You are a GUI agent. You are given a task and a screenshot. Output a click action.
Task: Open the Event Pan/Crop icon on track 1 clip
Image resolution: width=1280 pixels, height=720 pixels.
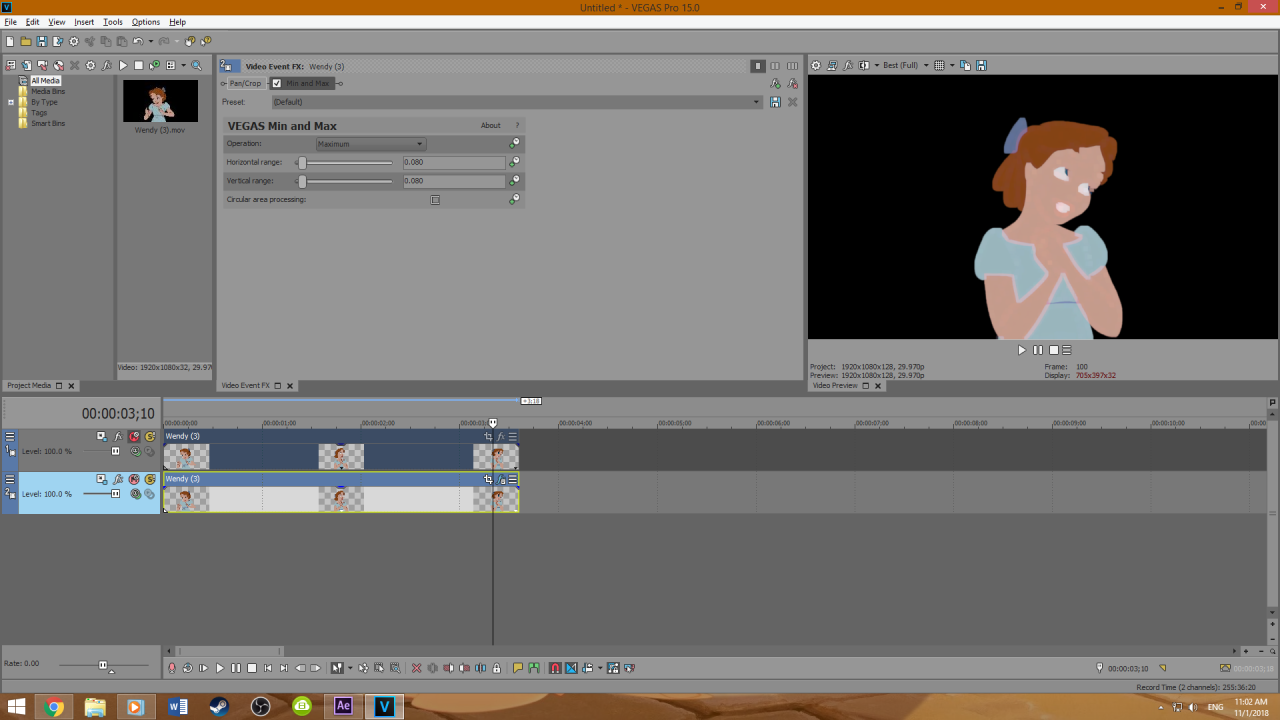tap(488, 436)
